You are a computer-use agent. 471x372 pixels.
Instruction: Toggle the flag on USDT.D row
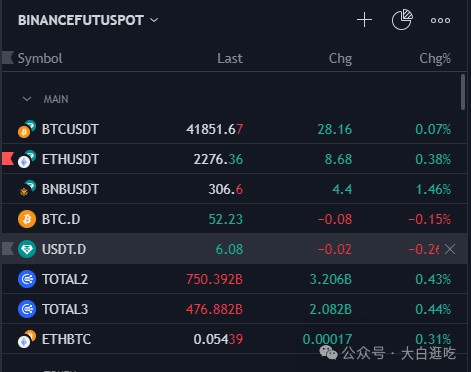click(x=8, y=249)
